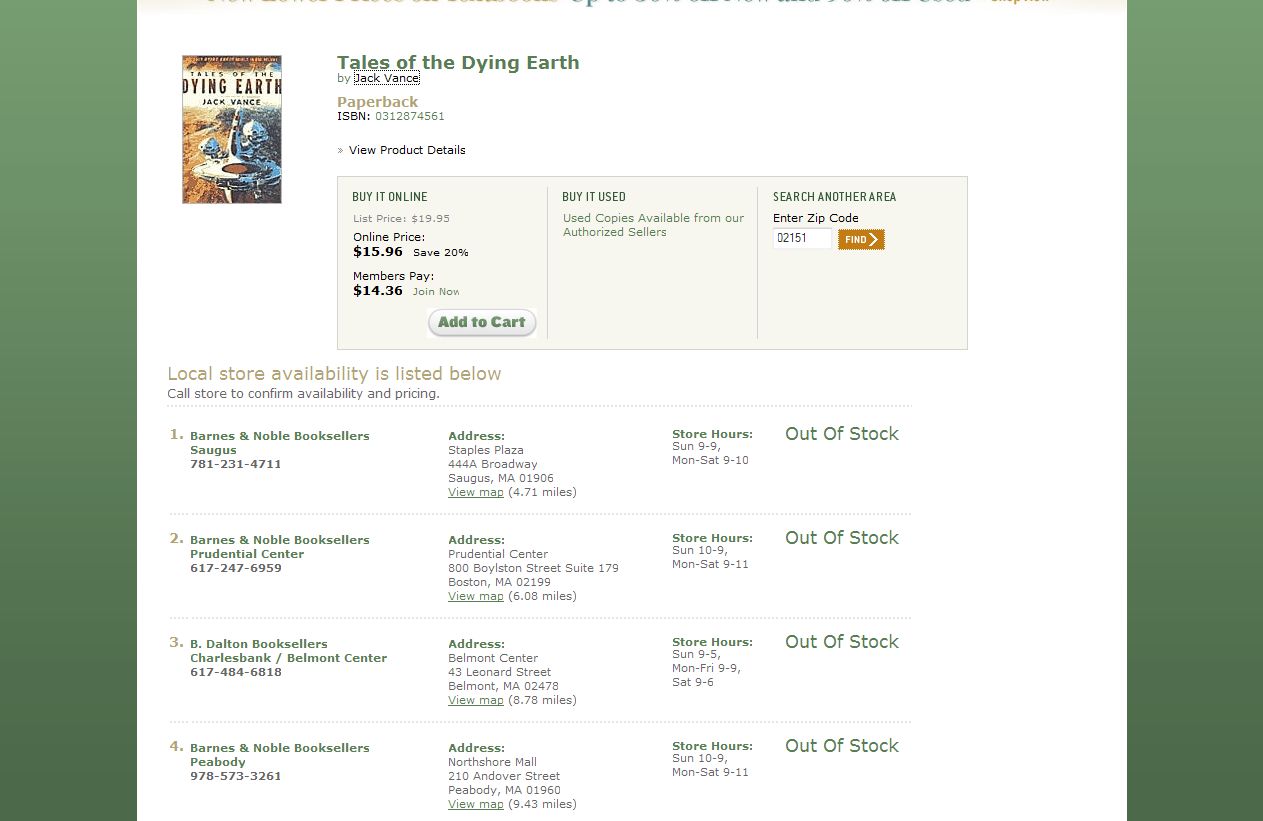
Task: Click the phone number 617-484-6818
Action: pyautogui.click(x=236, y=672)
